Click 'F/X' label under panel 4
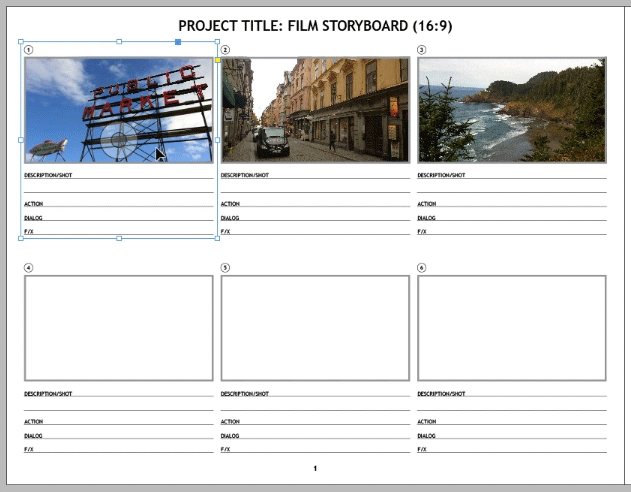The image size is (631, 492). (x=29, y=450)
